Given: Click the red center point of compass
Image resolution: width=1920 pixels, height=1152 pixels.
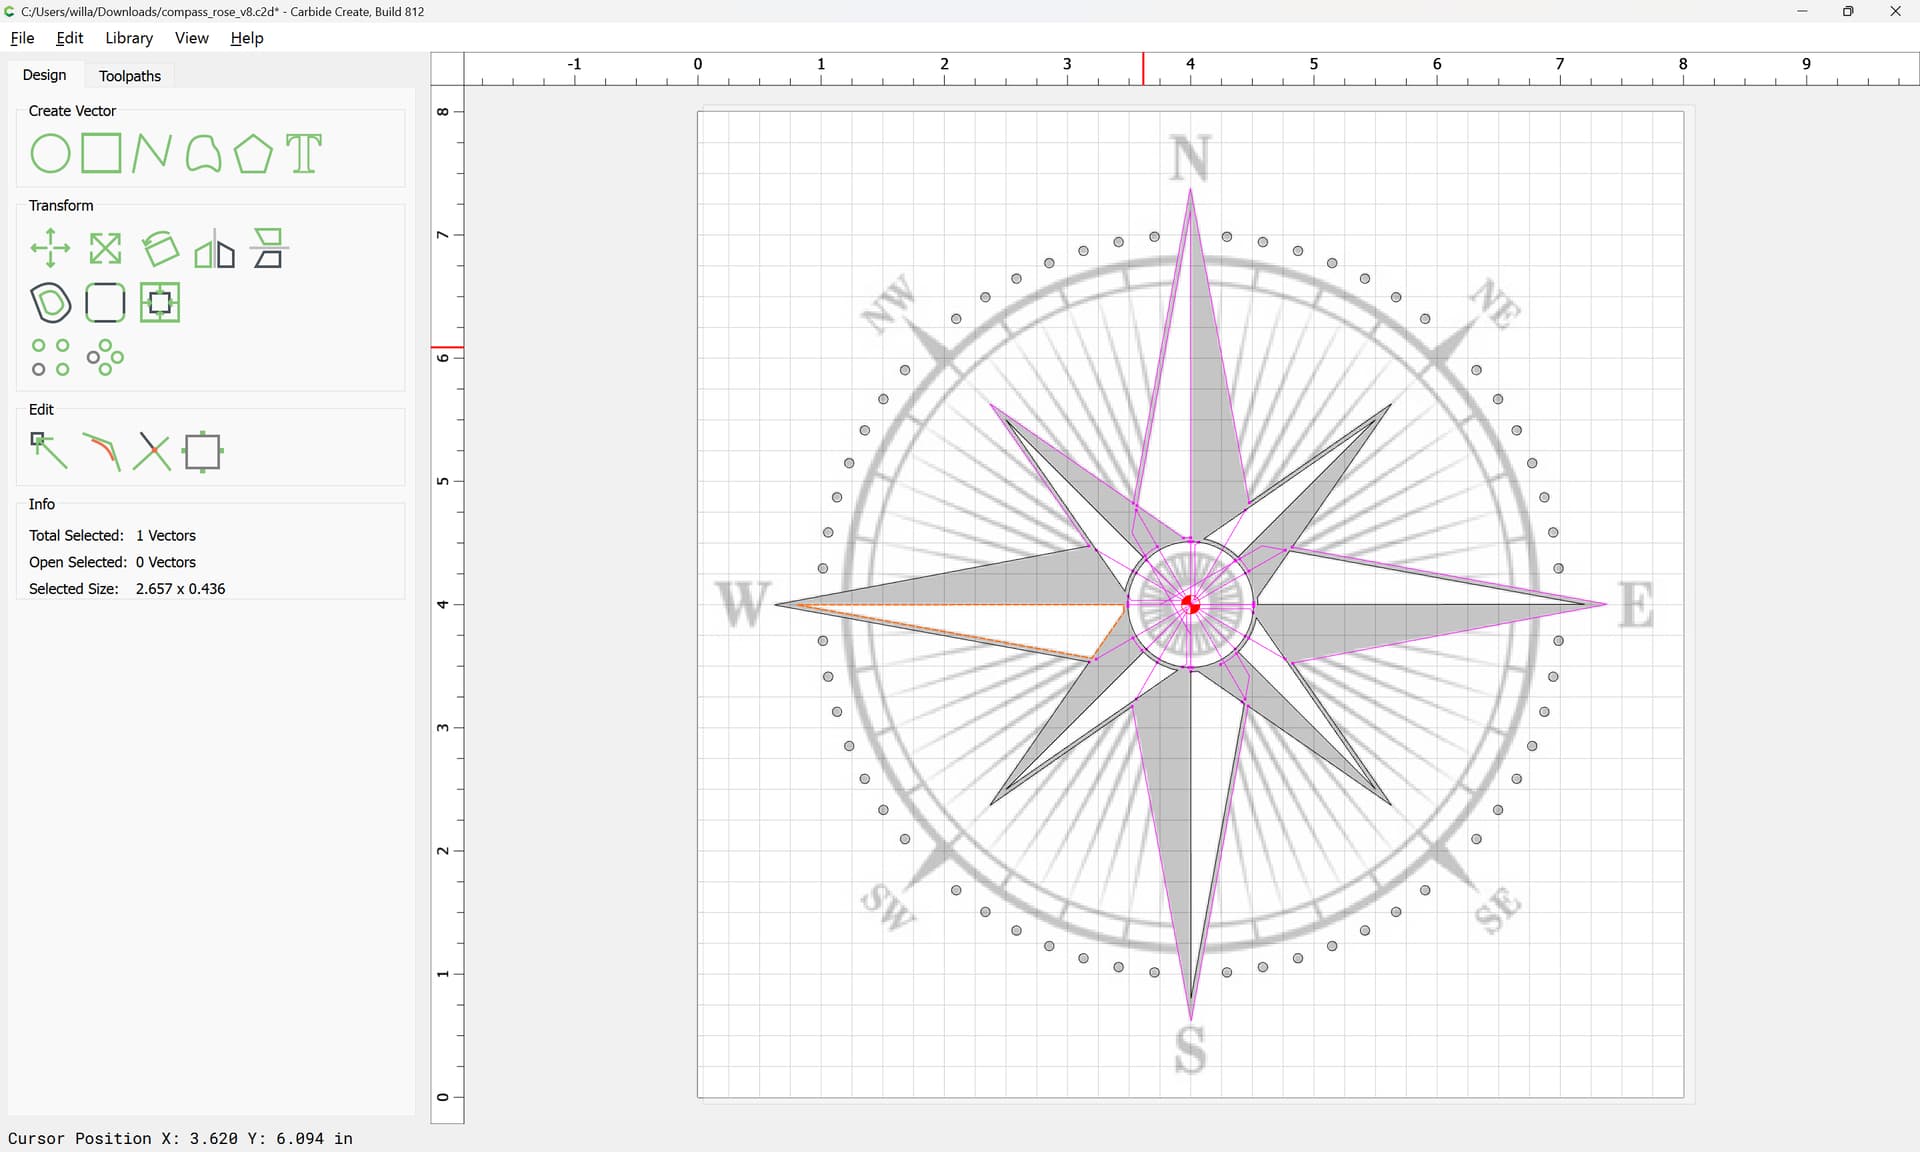Looking at the screenshot, I should pos(1190,604).
